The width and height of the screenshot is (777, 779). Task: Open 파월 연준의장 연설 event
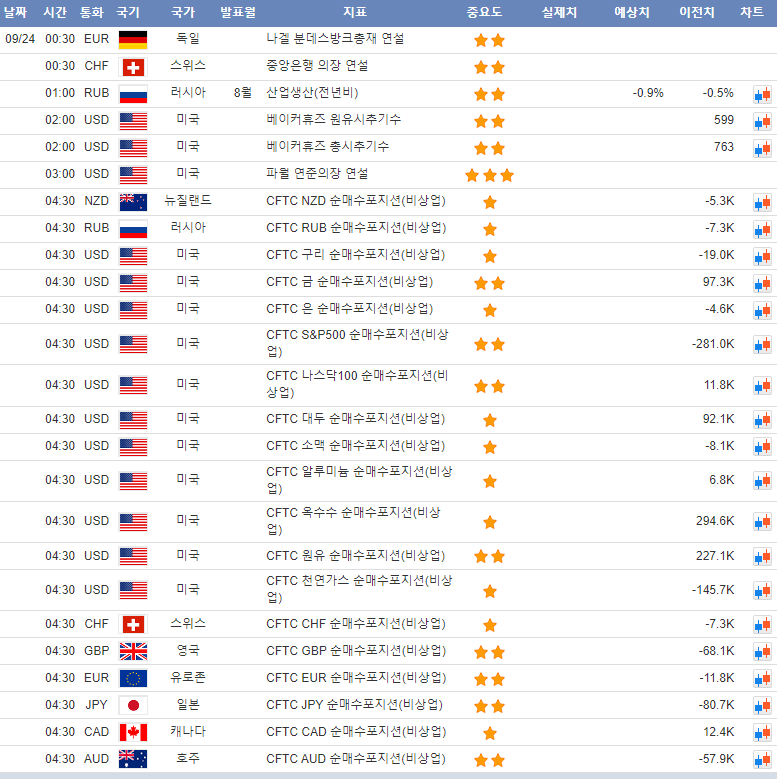[x=317, y=174]
